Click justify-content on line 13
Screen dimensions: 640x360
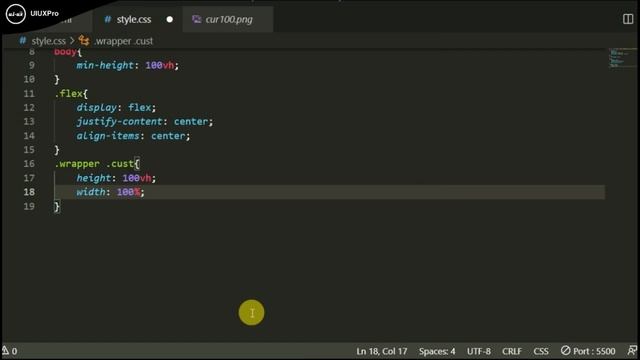tap(119, 122)
